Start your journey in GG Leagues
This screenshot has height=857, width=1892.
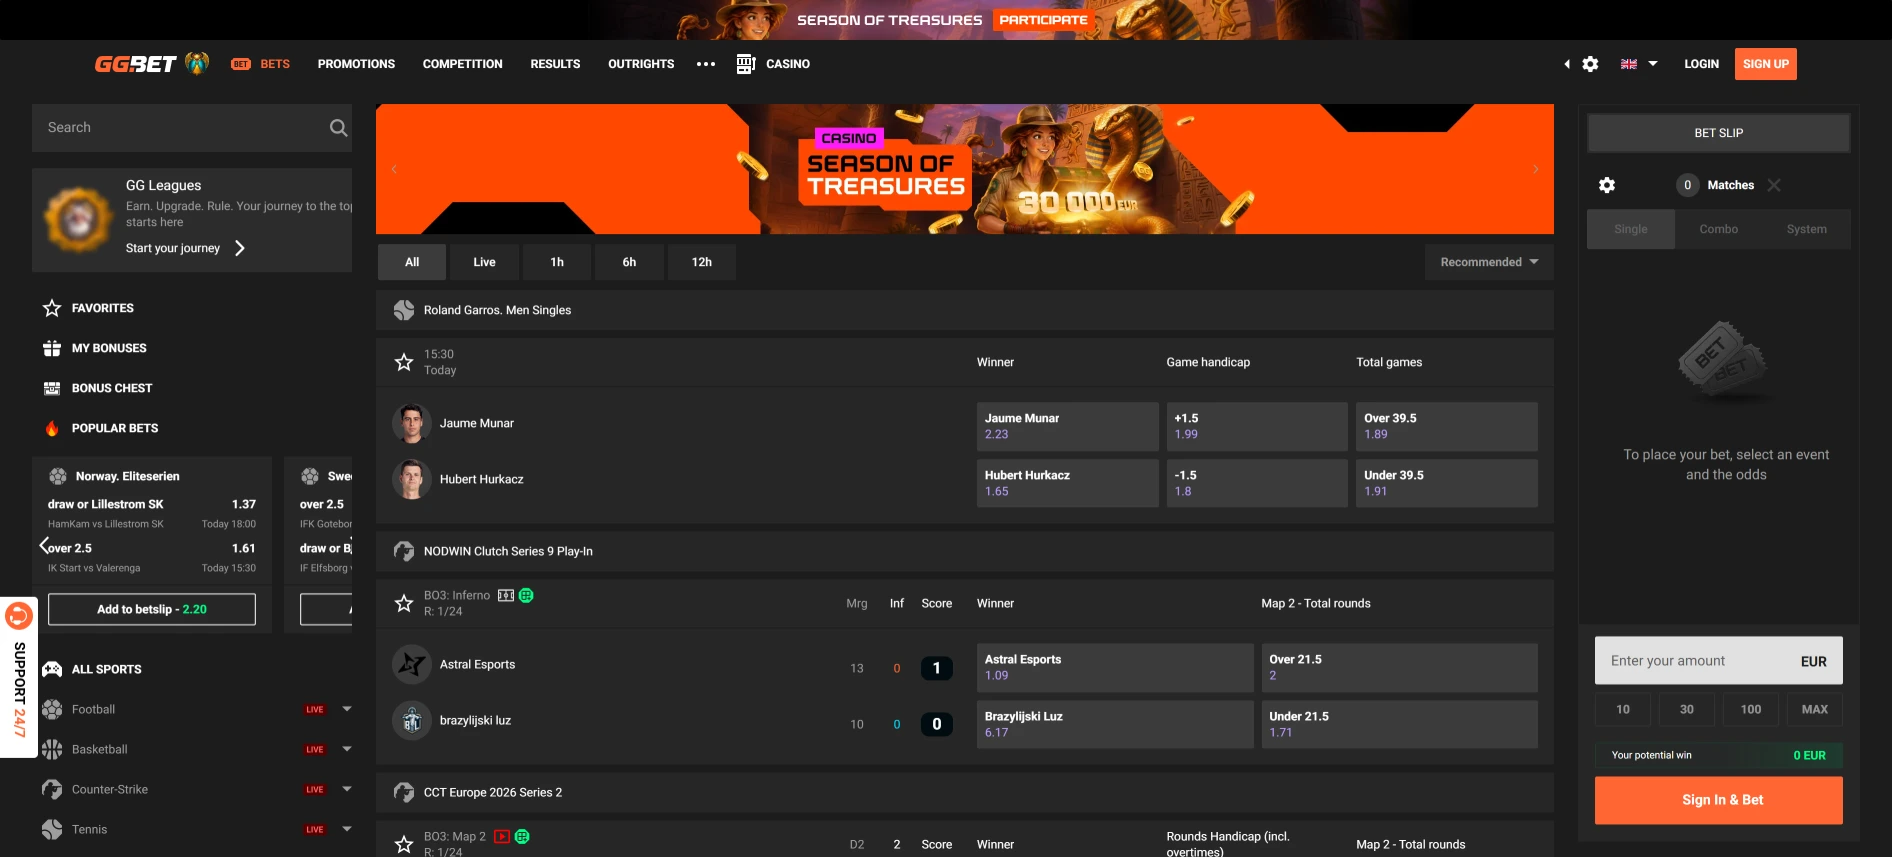pos(185,248)
